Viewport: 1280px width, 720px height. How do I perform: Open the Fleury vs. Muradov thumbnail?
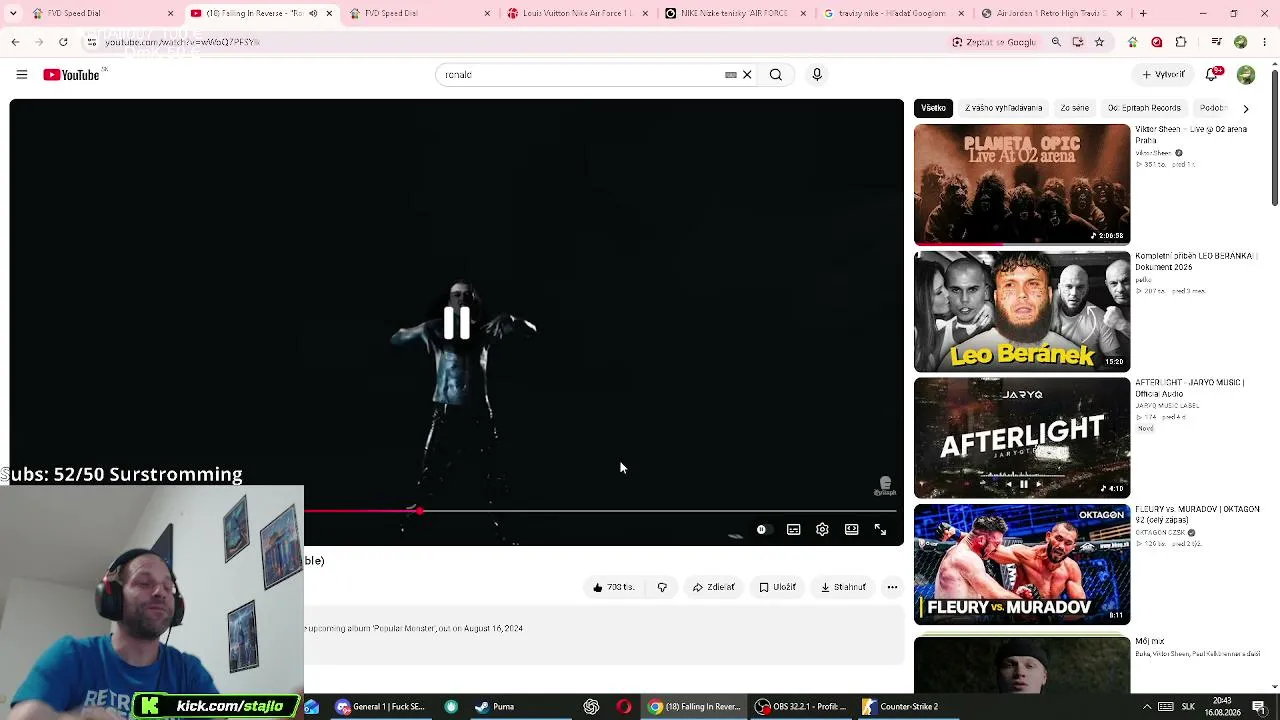pyautogui.click(x=1022, y=565)
